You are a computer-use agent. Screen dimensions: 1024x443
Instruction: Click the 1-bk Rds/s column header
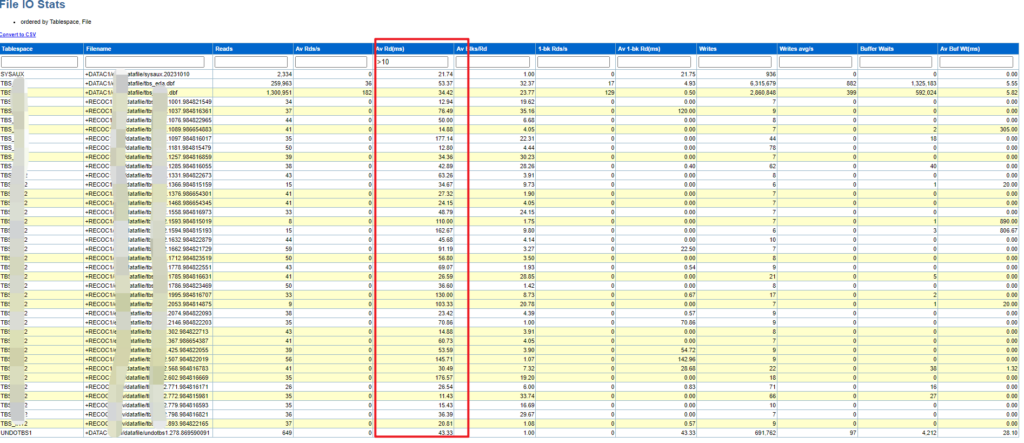574,48
